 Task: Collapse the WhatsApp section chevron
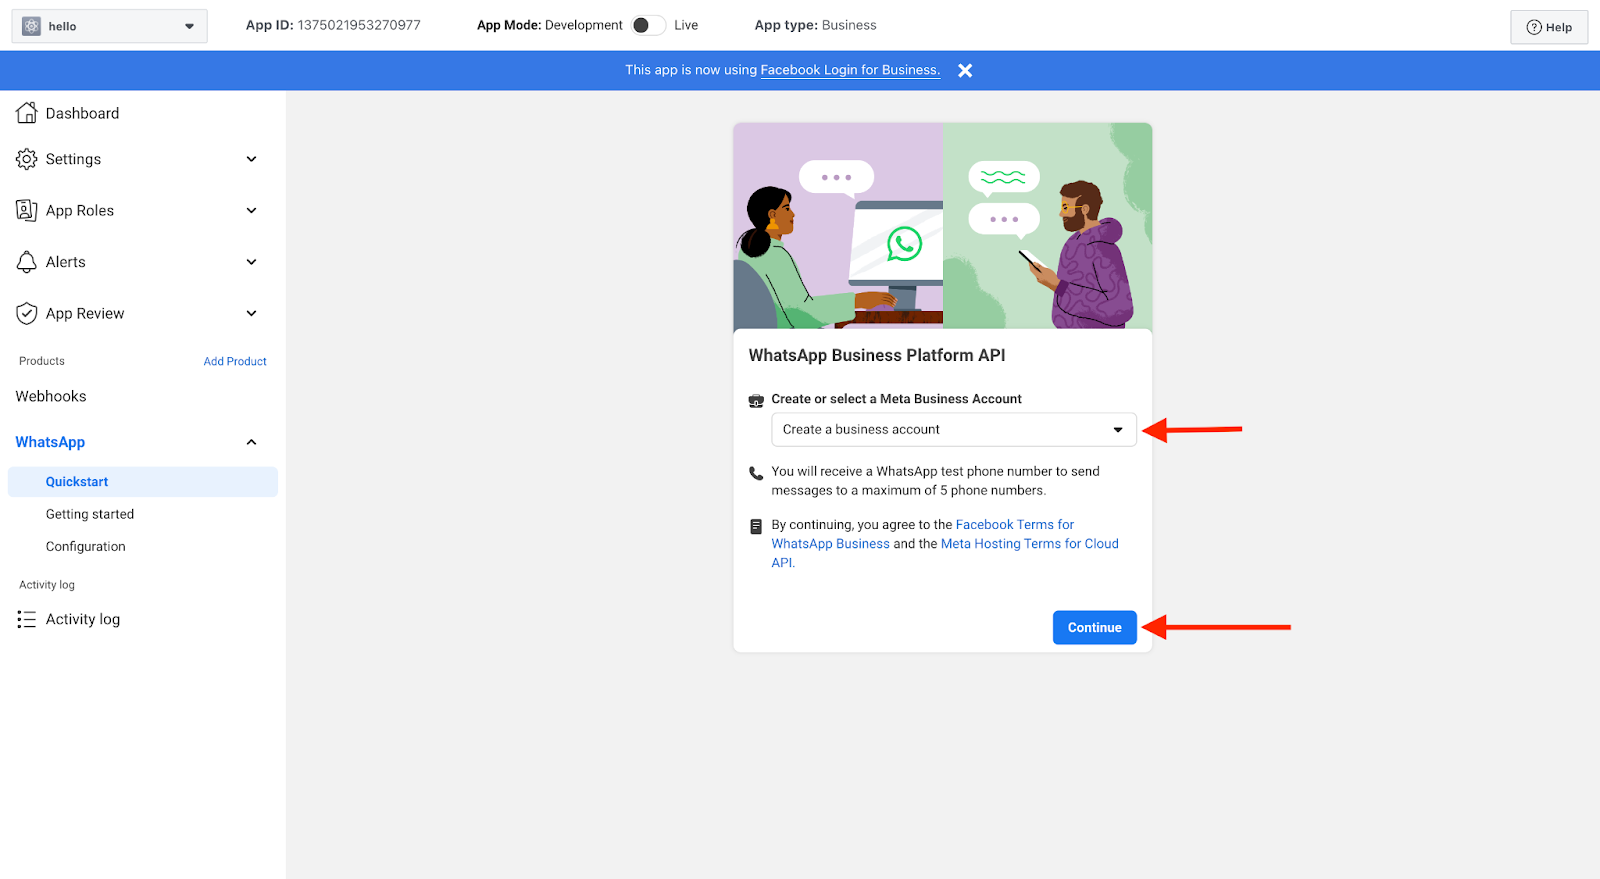pos(252,442)
